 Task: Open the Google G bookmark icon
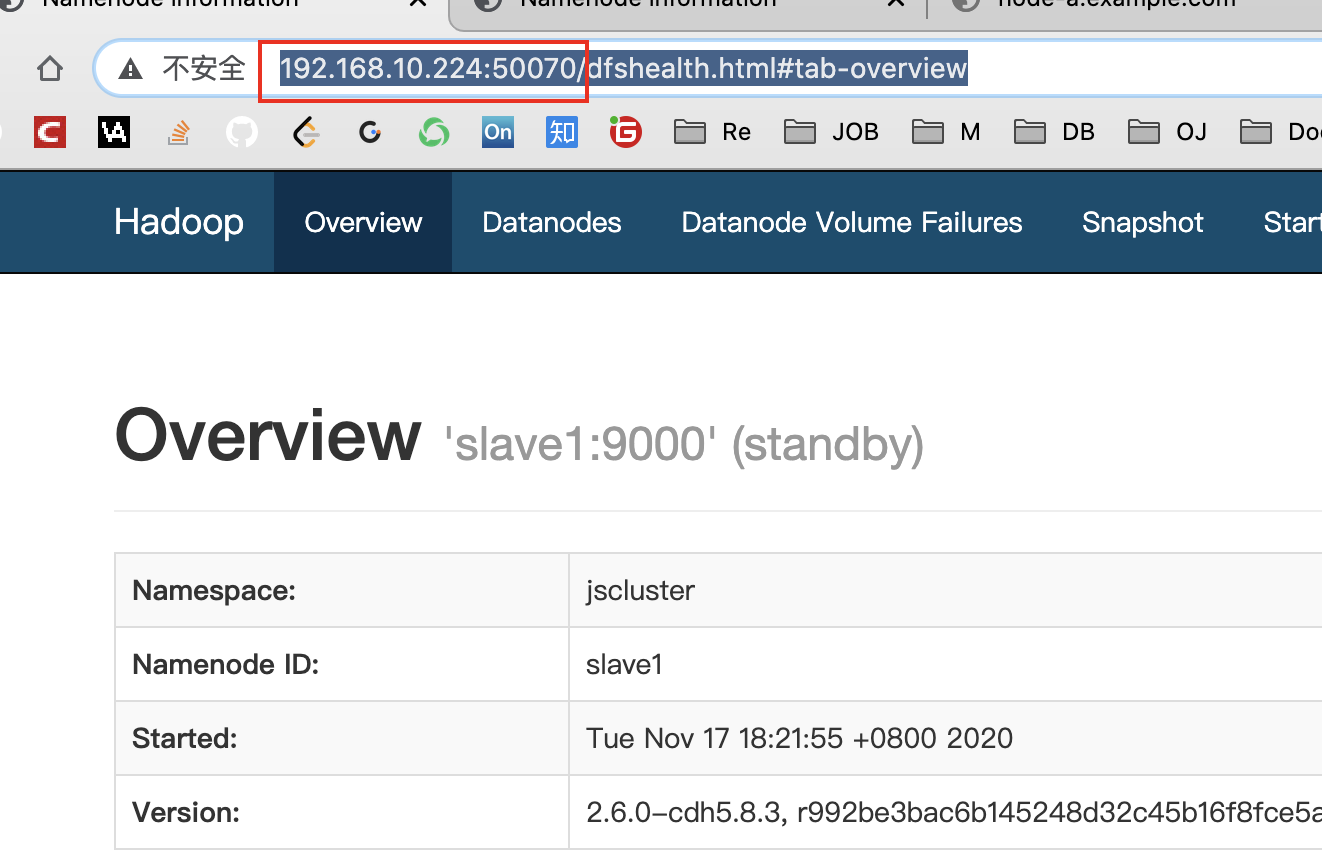pyautogui.click(x=370, y=131)
